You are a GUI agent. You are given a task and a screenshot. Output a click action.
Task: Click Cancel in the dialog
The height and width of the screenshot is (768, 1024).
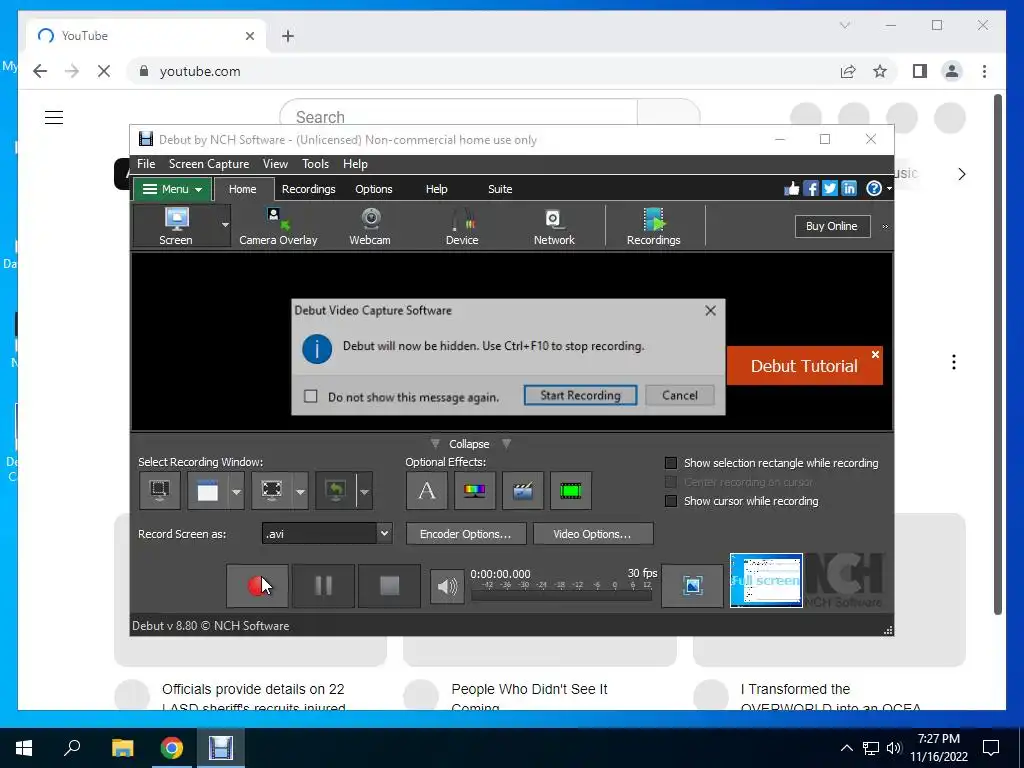tap(680, 395)
